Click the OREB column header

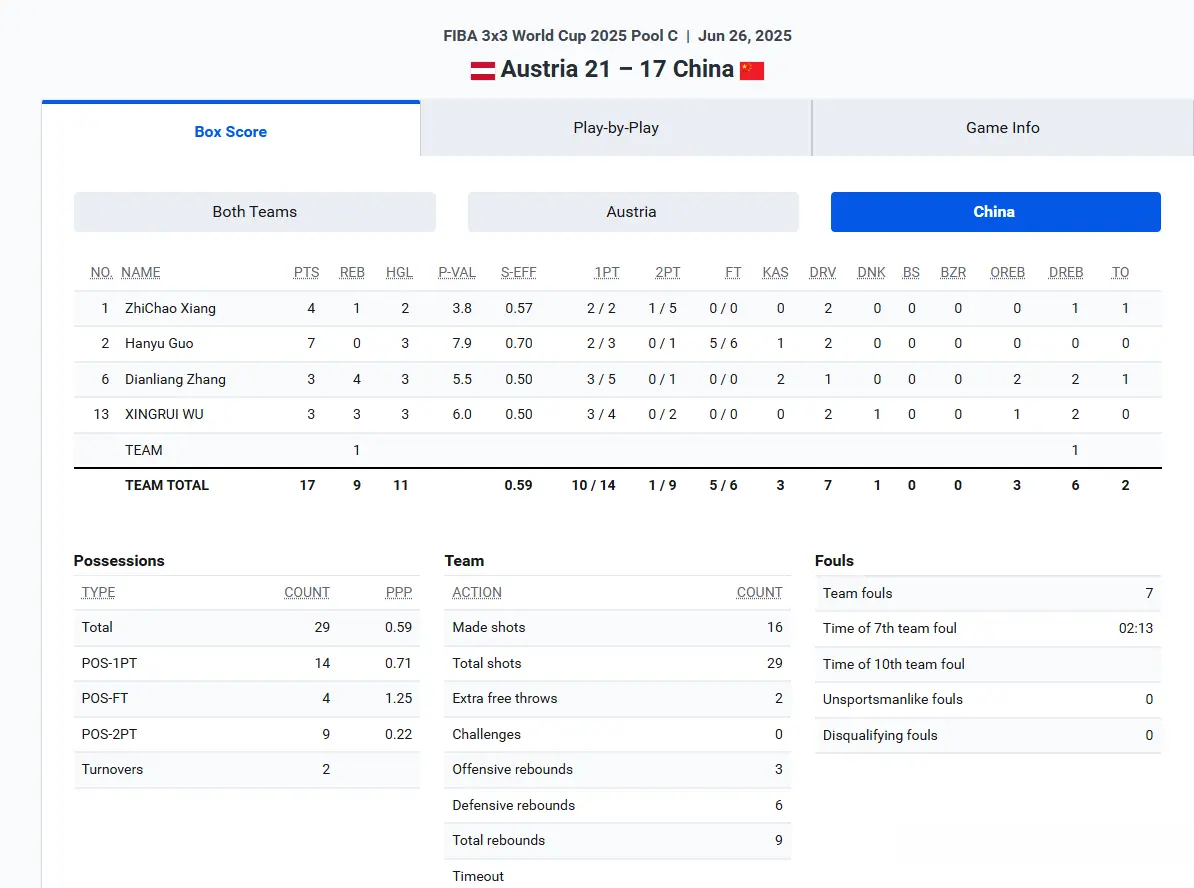[1007, 273]
